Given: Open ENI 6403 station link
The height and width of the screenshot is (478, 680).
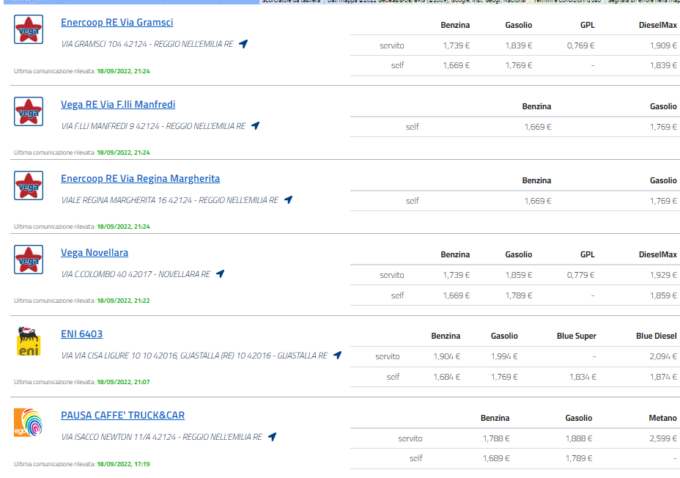Looking at the screenshot, I should [x=82, y=334].
